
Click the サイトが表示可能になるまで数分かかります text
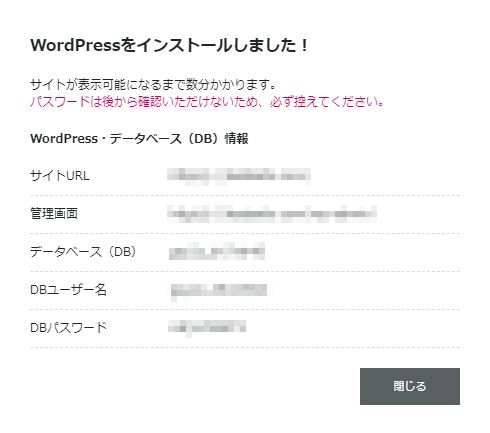(x=153, y=85)
